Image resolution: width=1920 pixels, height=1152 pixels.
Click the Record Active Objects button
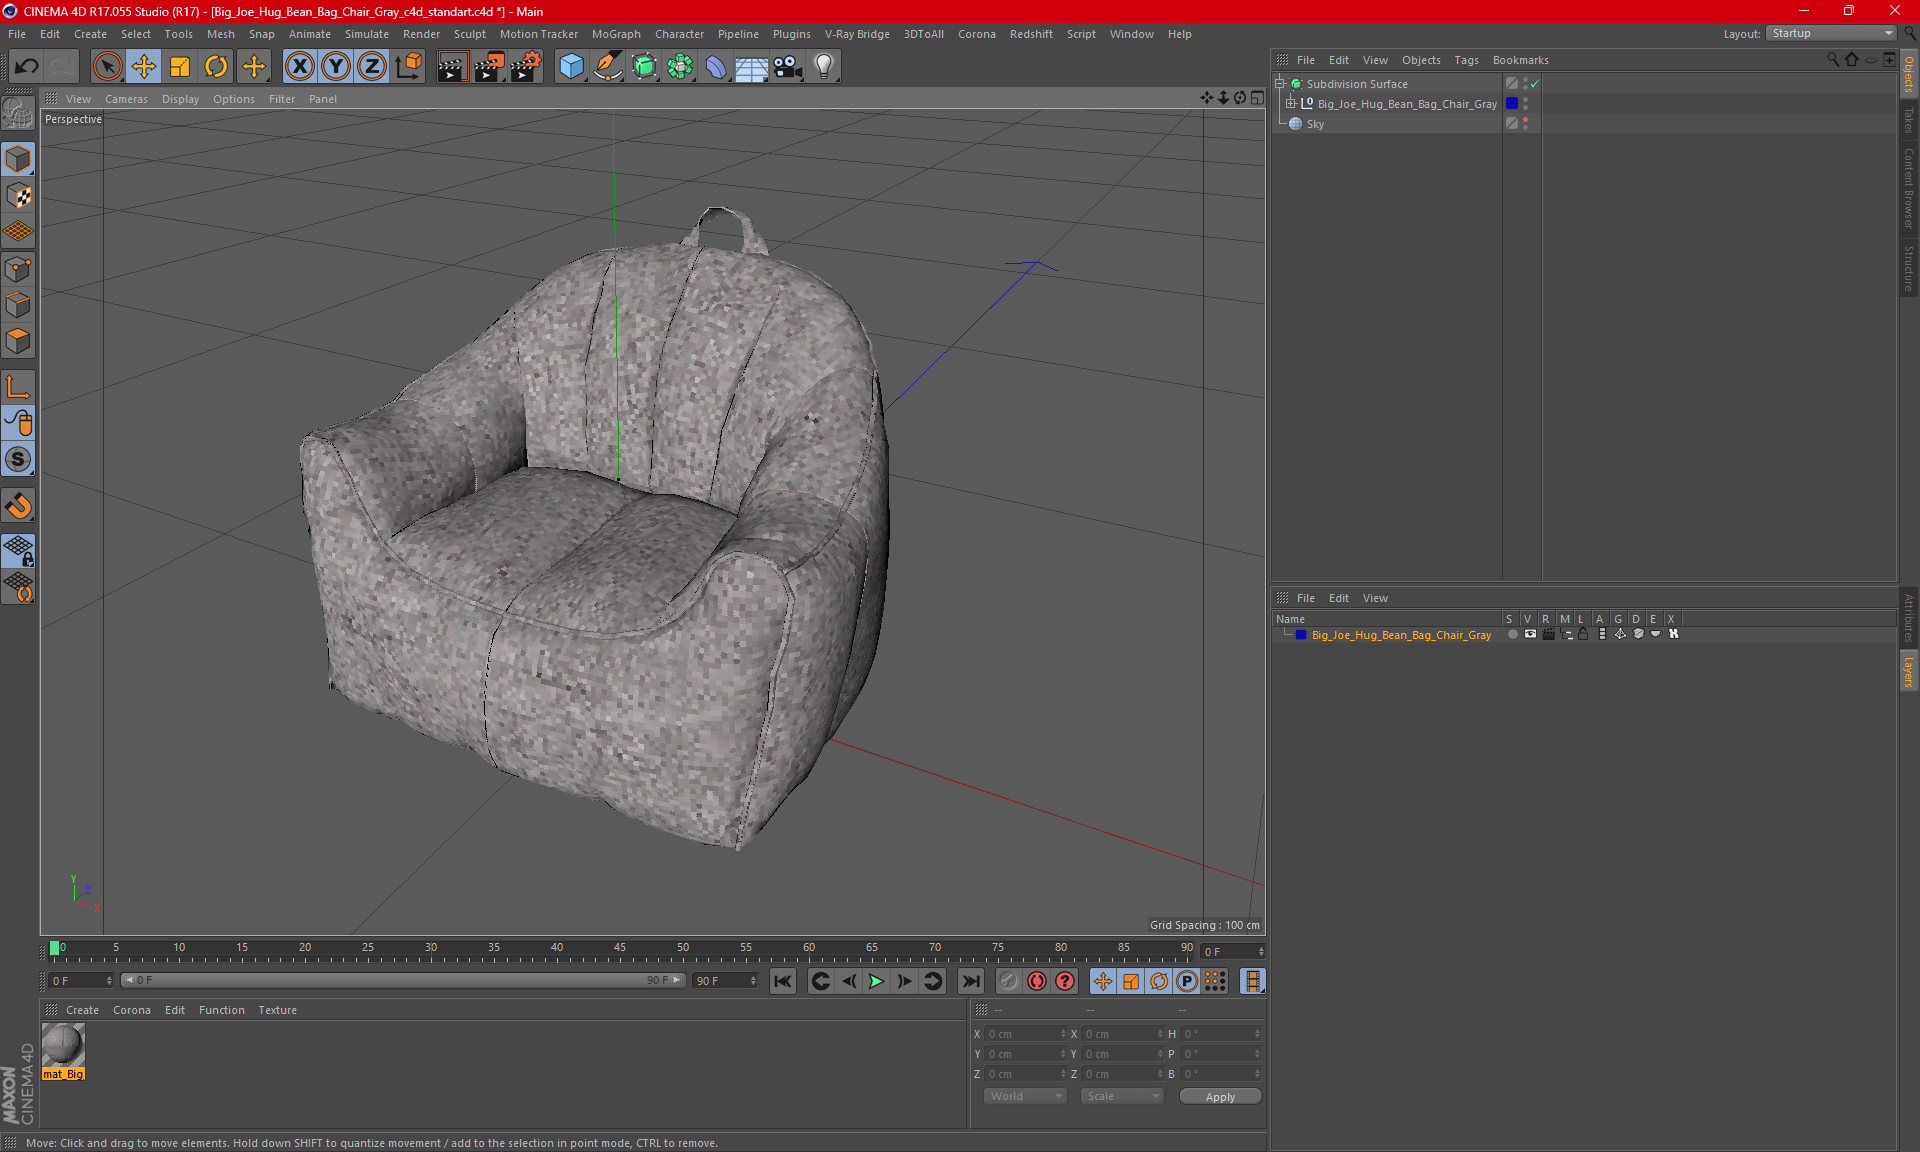pyautogui.click(x=1009, y=981)
